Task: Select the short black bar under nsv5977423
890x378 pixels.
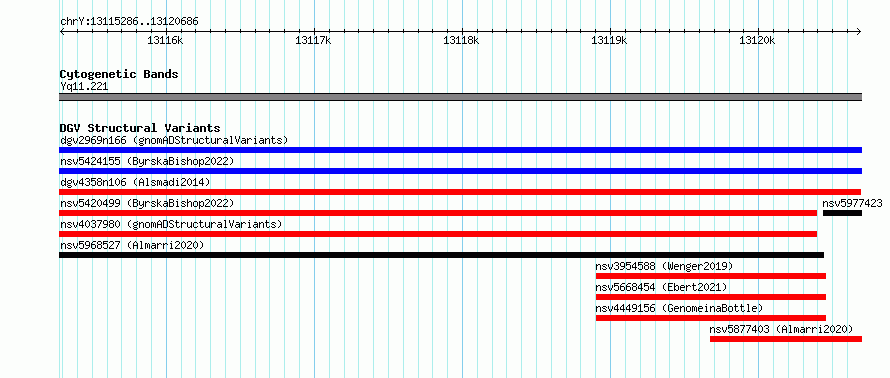Action: (842, 213)
